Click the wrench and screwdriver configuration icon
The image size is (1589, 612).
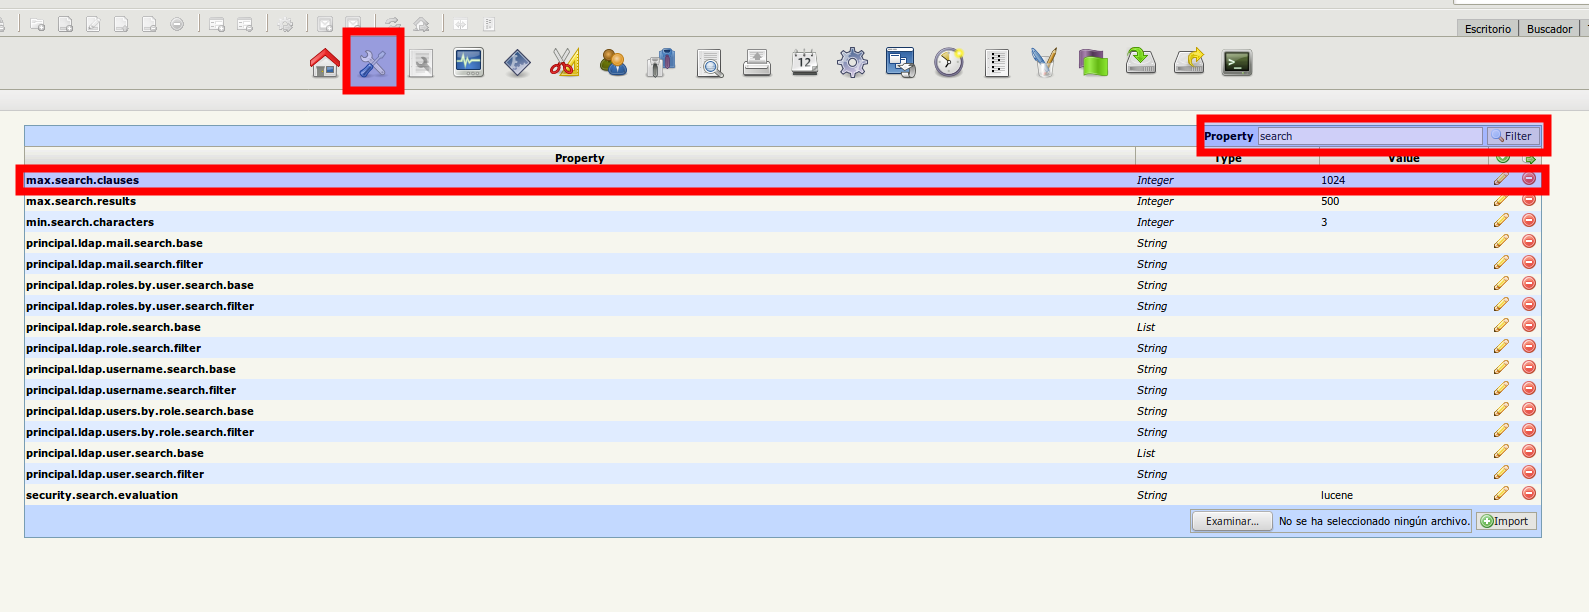coord(373,63)
